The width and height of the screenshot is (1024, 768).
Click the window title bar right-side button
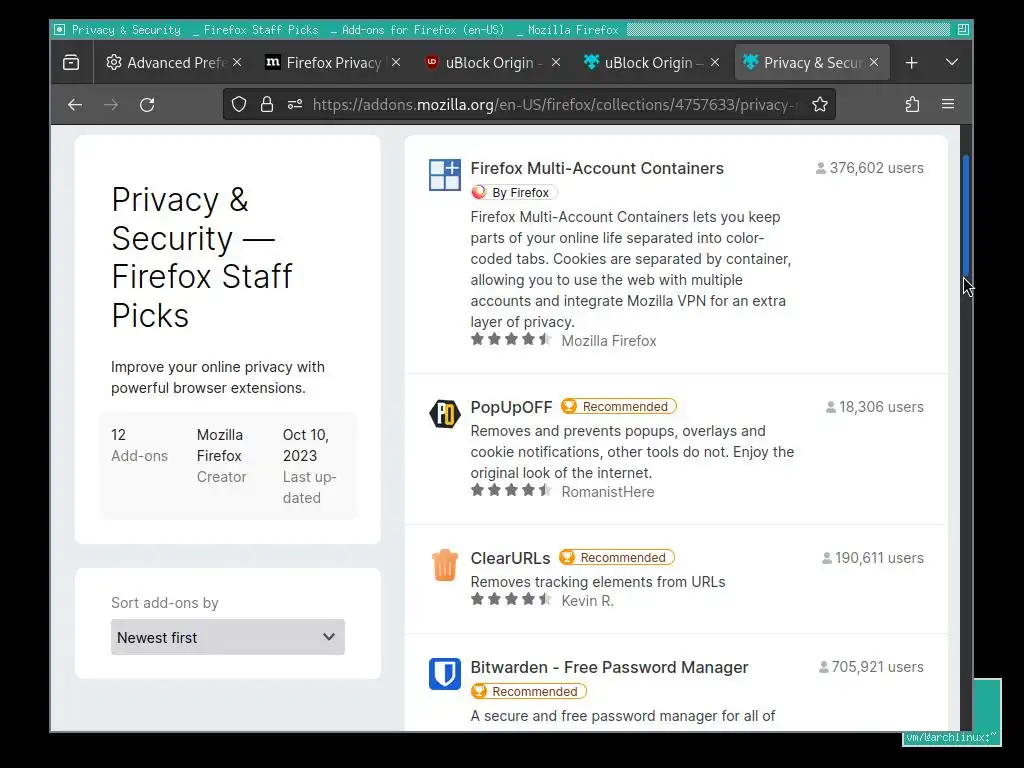[963, 29]
